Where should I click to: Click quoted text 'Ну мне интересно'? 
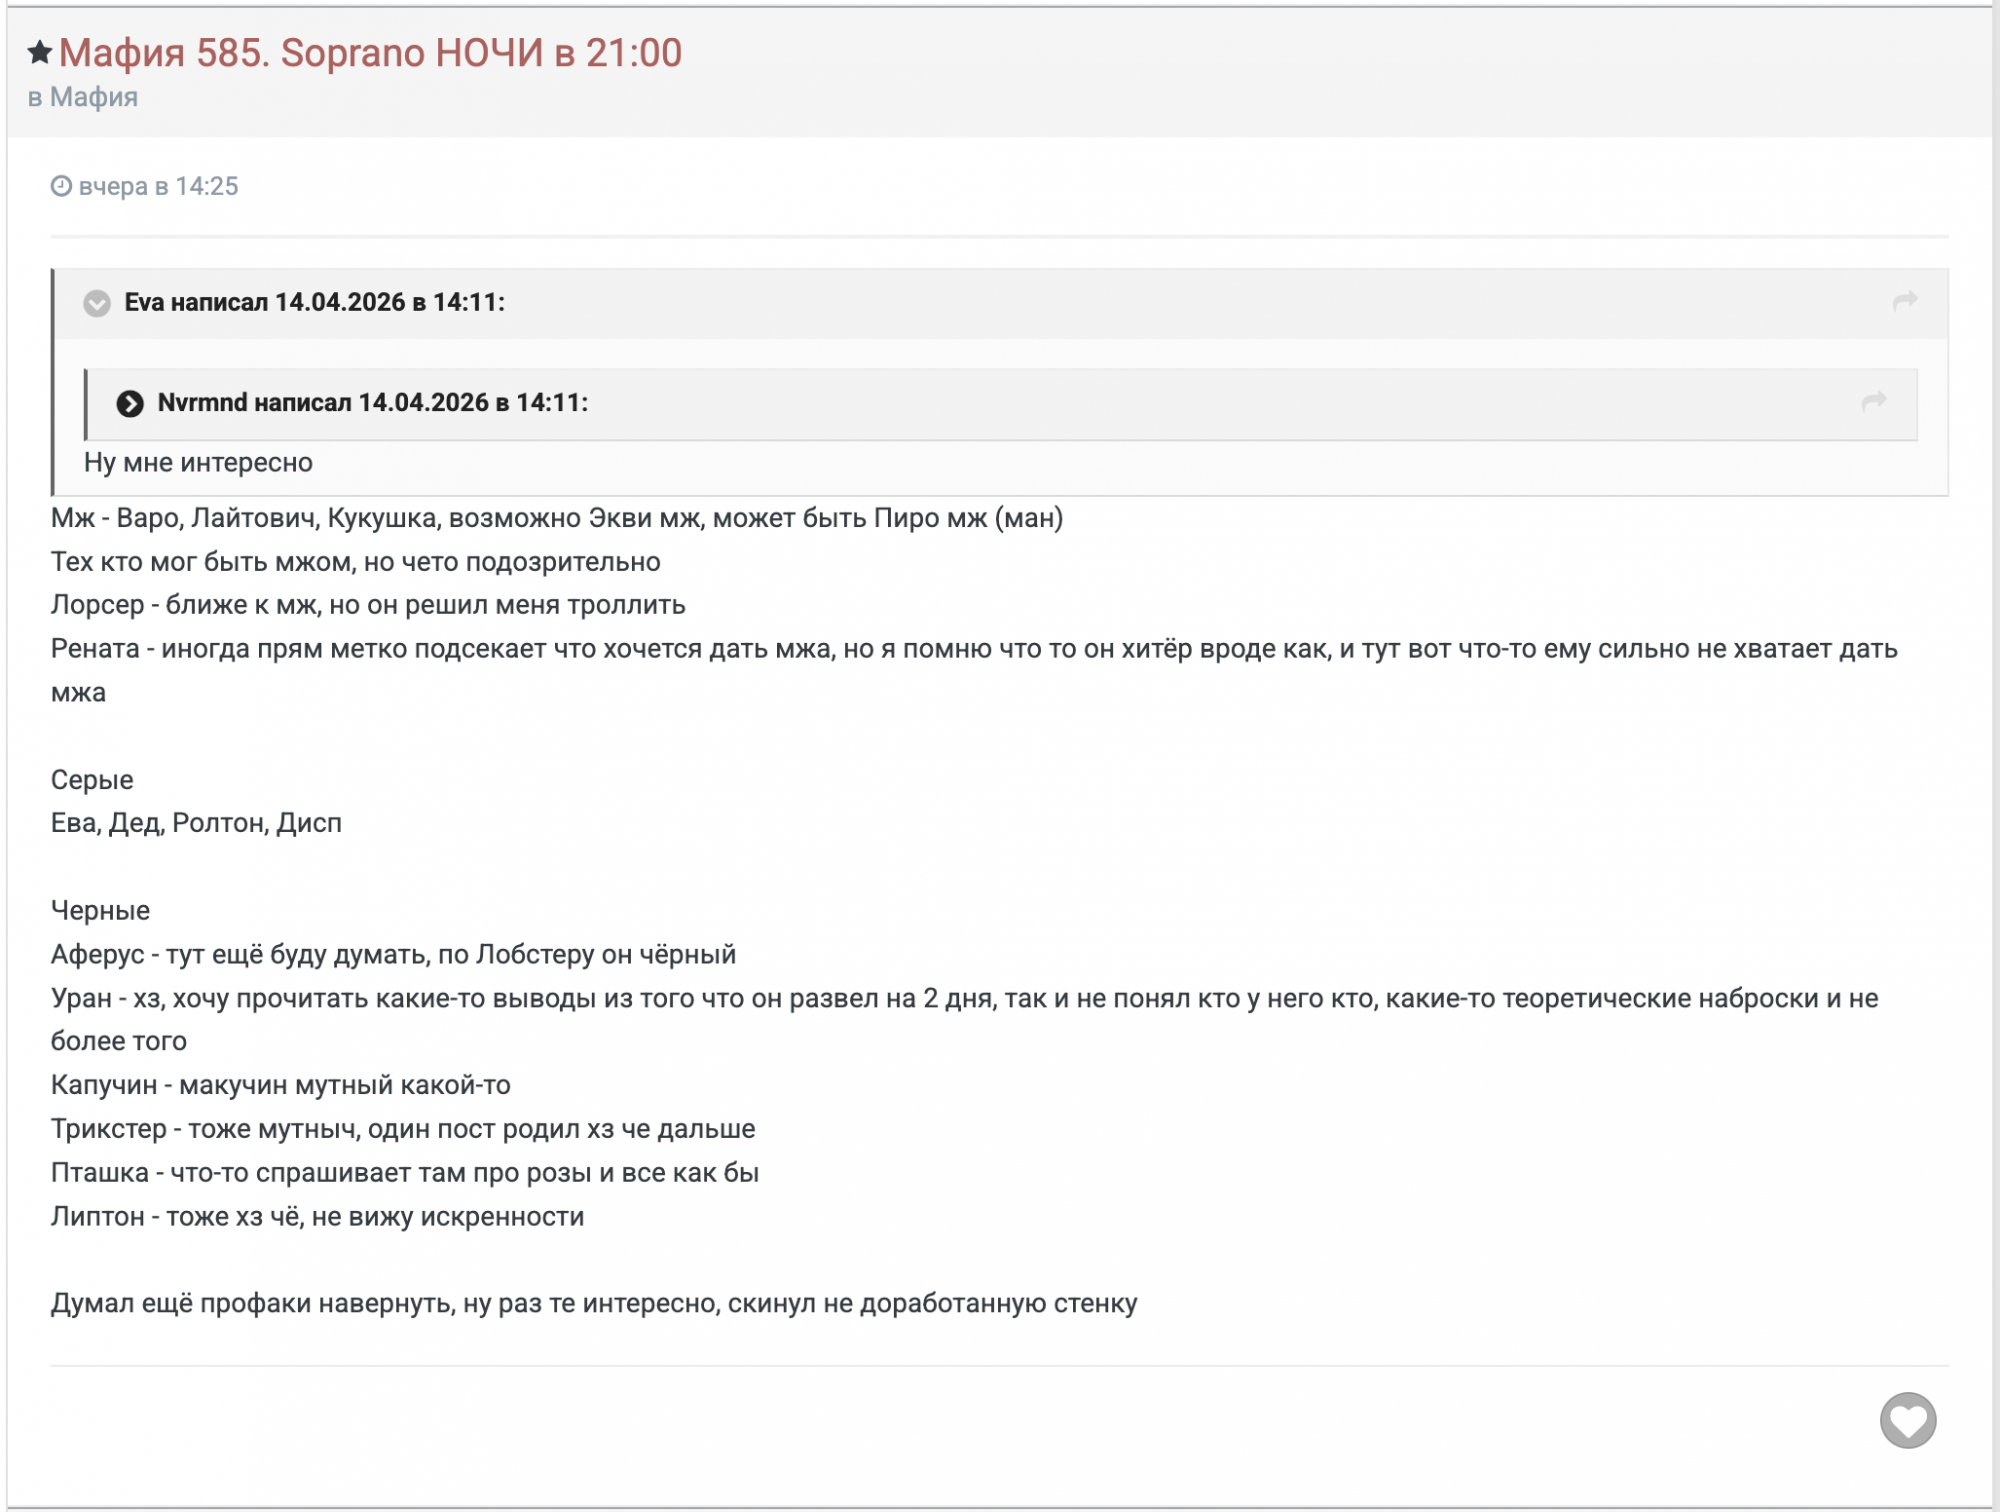[198, 462]
